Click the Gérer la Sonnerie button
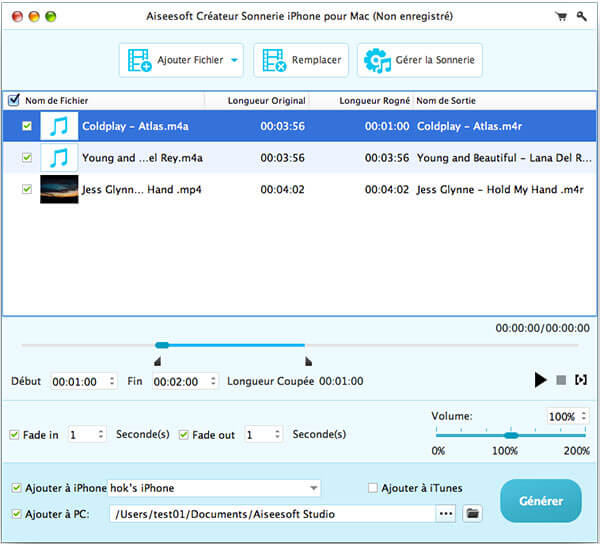 click(x=420, y=60)
